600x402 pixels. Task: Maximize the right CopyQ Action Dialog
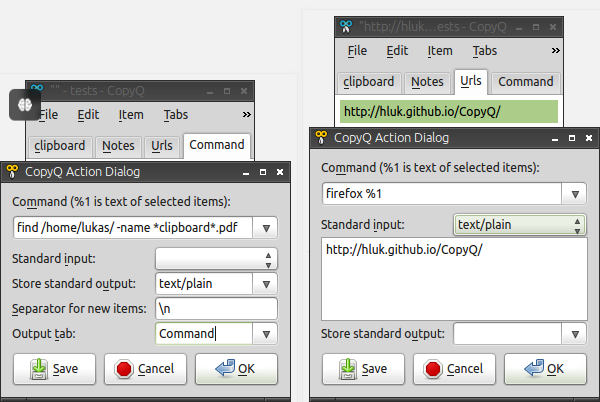[572, 138]
